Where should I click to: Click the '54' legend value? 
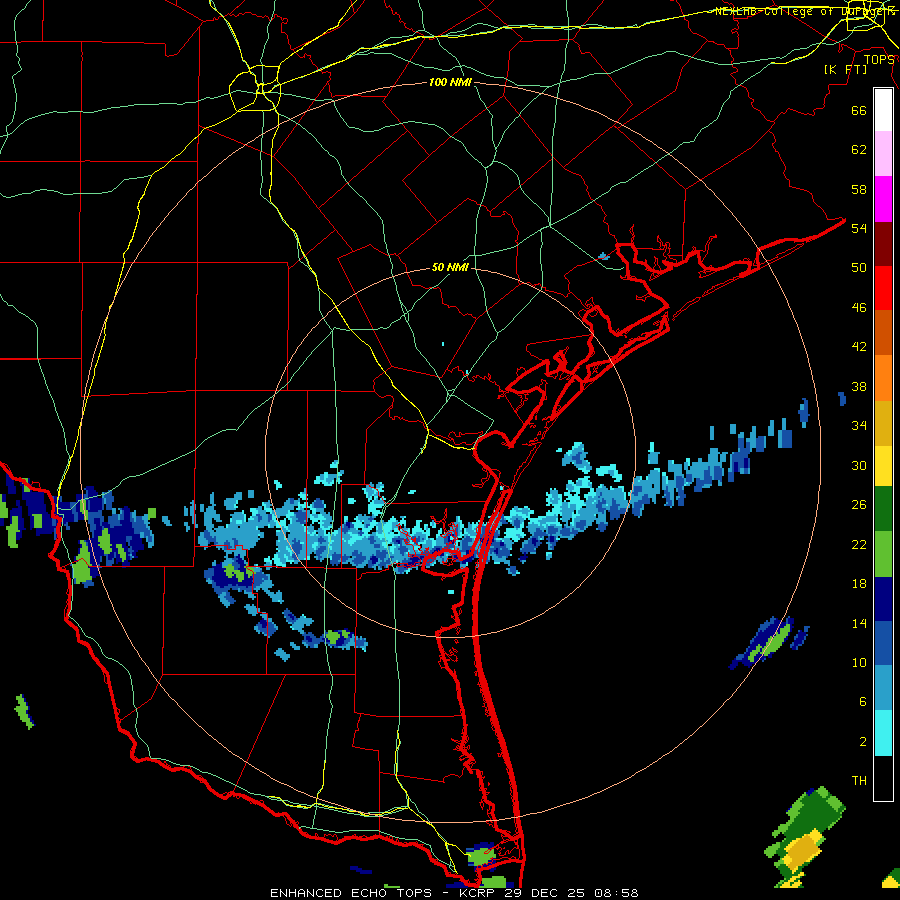(859, 228)
